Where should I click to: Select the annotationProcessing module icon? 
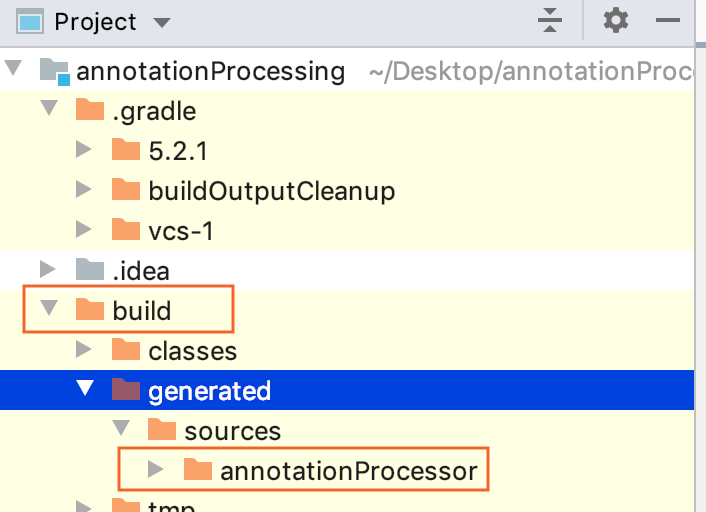pyautogui.click(x=55, y=71)
